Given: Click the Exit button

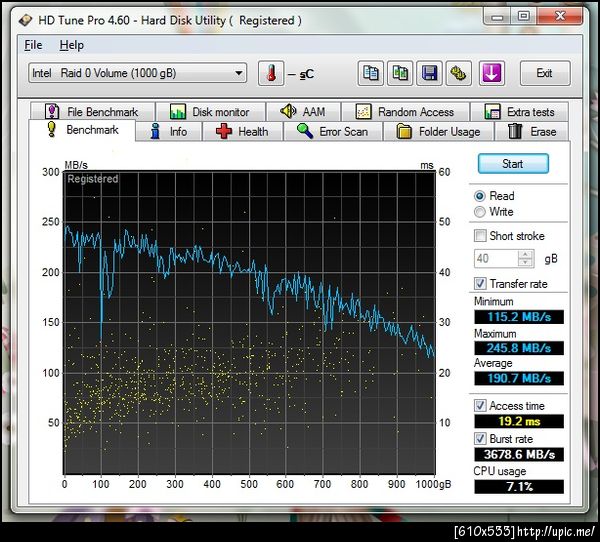Looking at the screenshot, I should click(x=543, y=73).
